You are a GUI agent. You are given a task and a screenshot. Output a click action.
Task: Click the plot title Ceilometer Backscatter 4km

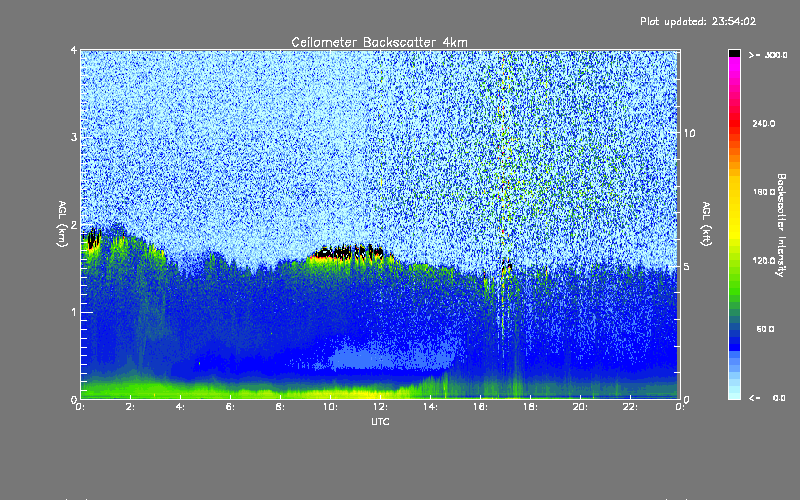(379, 42)
